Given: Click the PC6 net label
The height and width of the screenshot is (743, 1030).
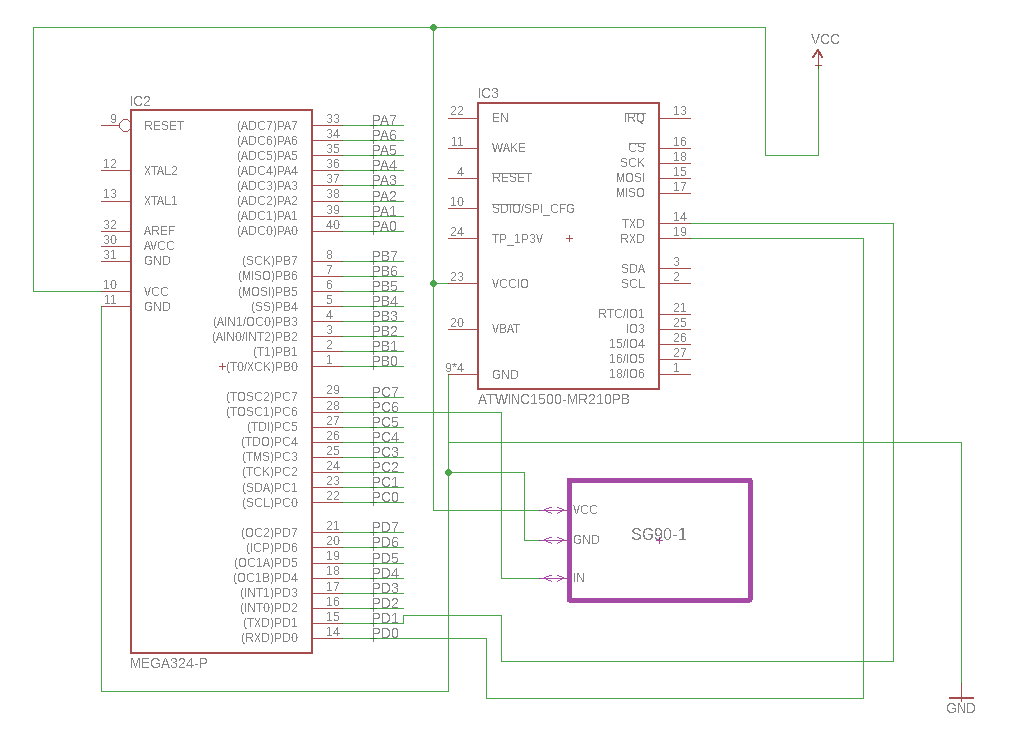Looking at the screenshot, I should coord(386,407).
